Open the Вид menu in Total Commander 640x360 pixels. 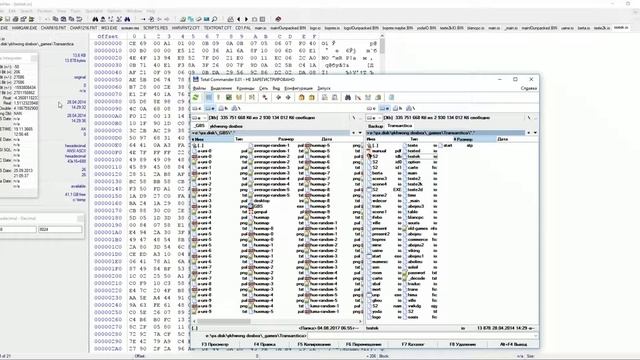tap(276, 88)
